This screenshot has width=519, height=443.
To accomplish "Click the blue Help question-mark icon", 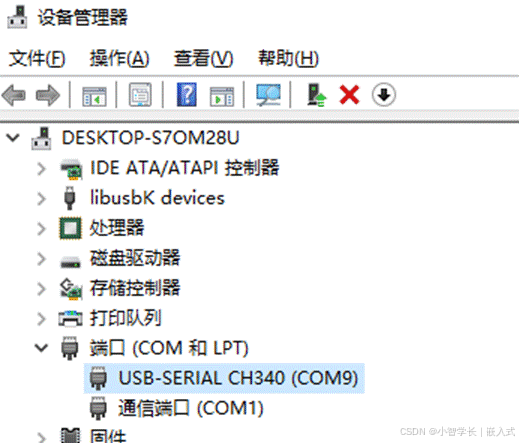I will (x=187, y=95).
